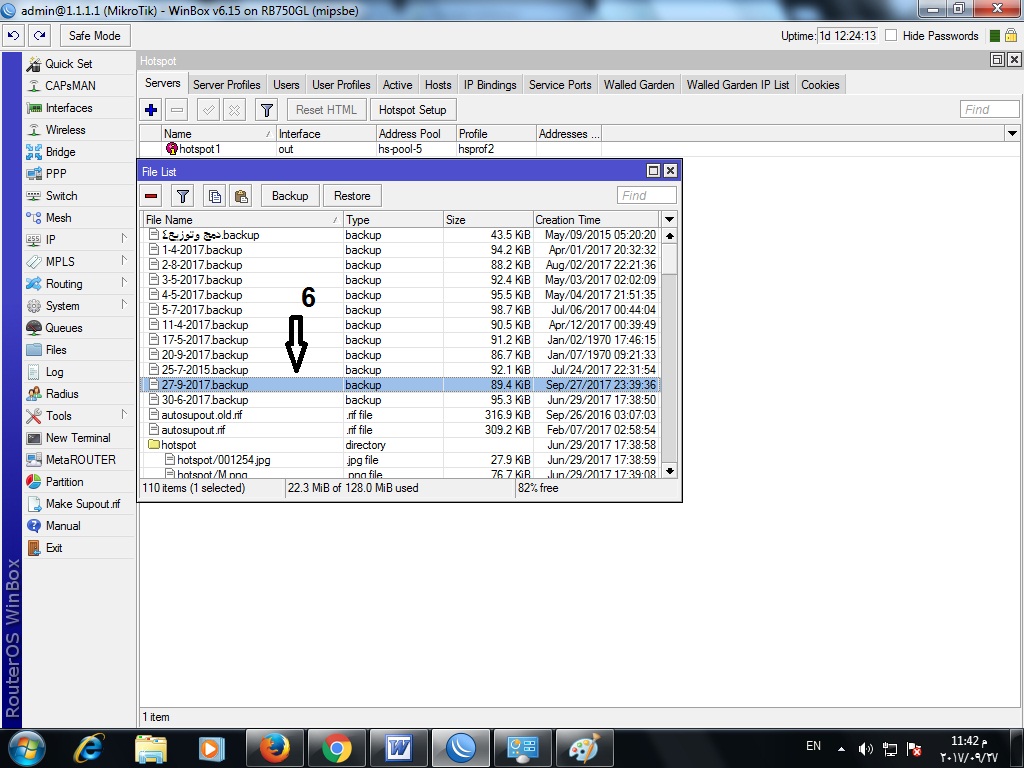Select the hotspot1 server row
This screenshot has height=768, width=1024.
[370, 149]
